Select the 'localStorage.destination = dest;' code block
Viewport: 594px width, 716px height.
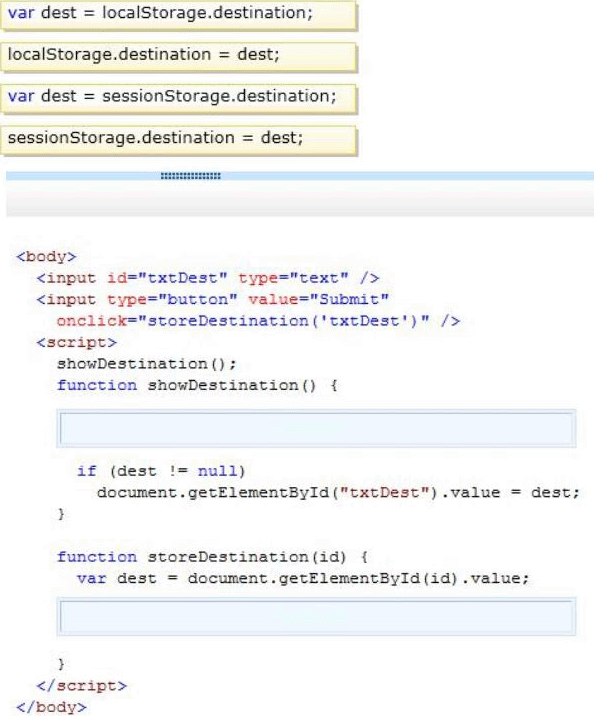point(179,56)
